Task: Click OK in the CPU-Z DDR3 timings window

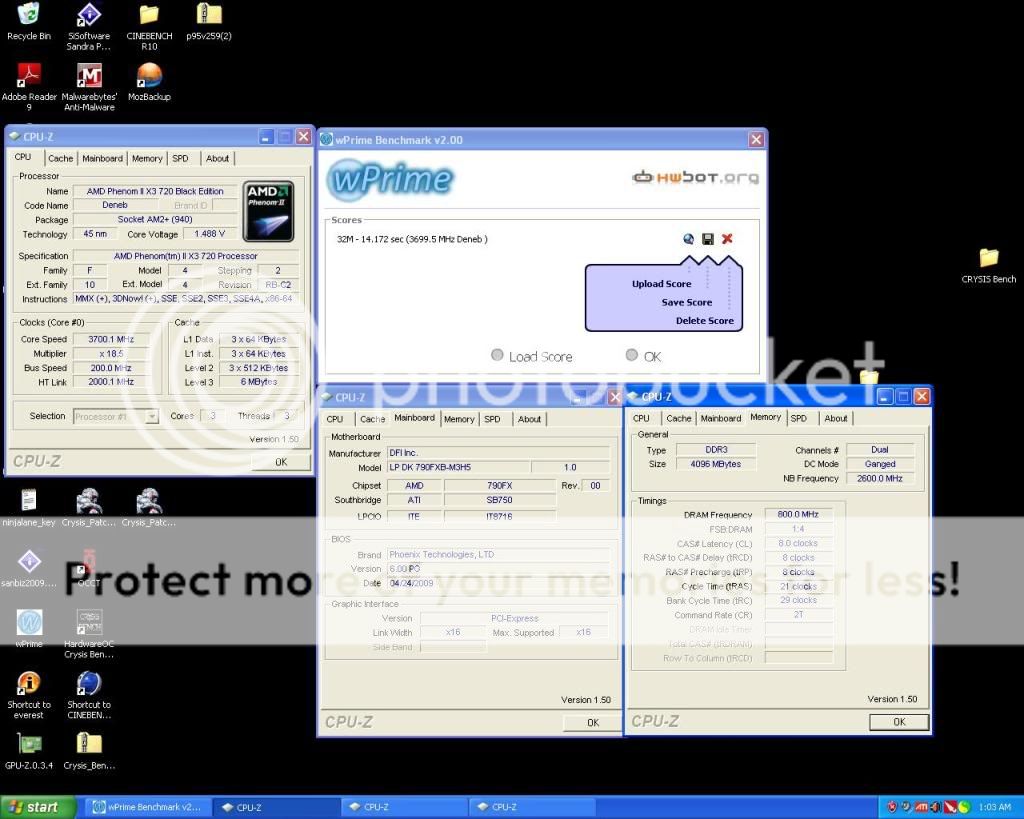Action: tap(899, 722)
